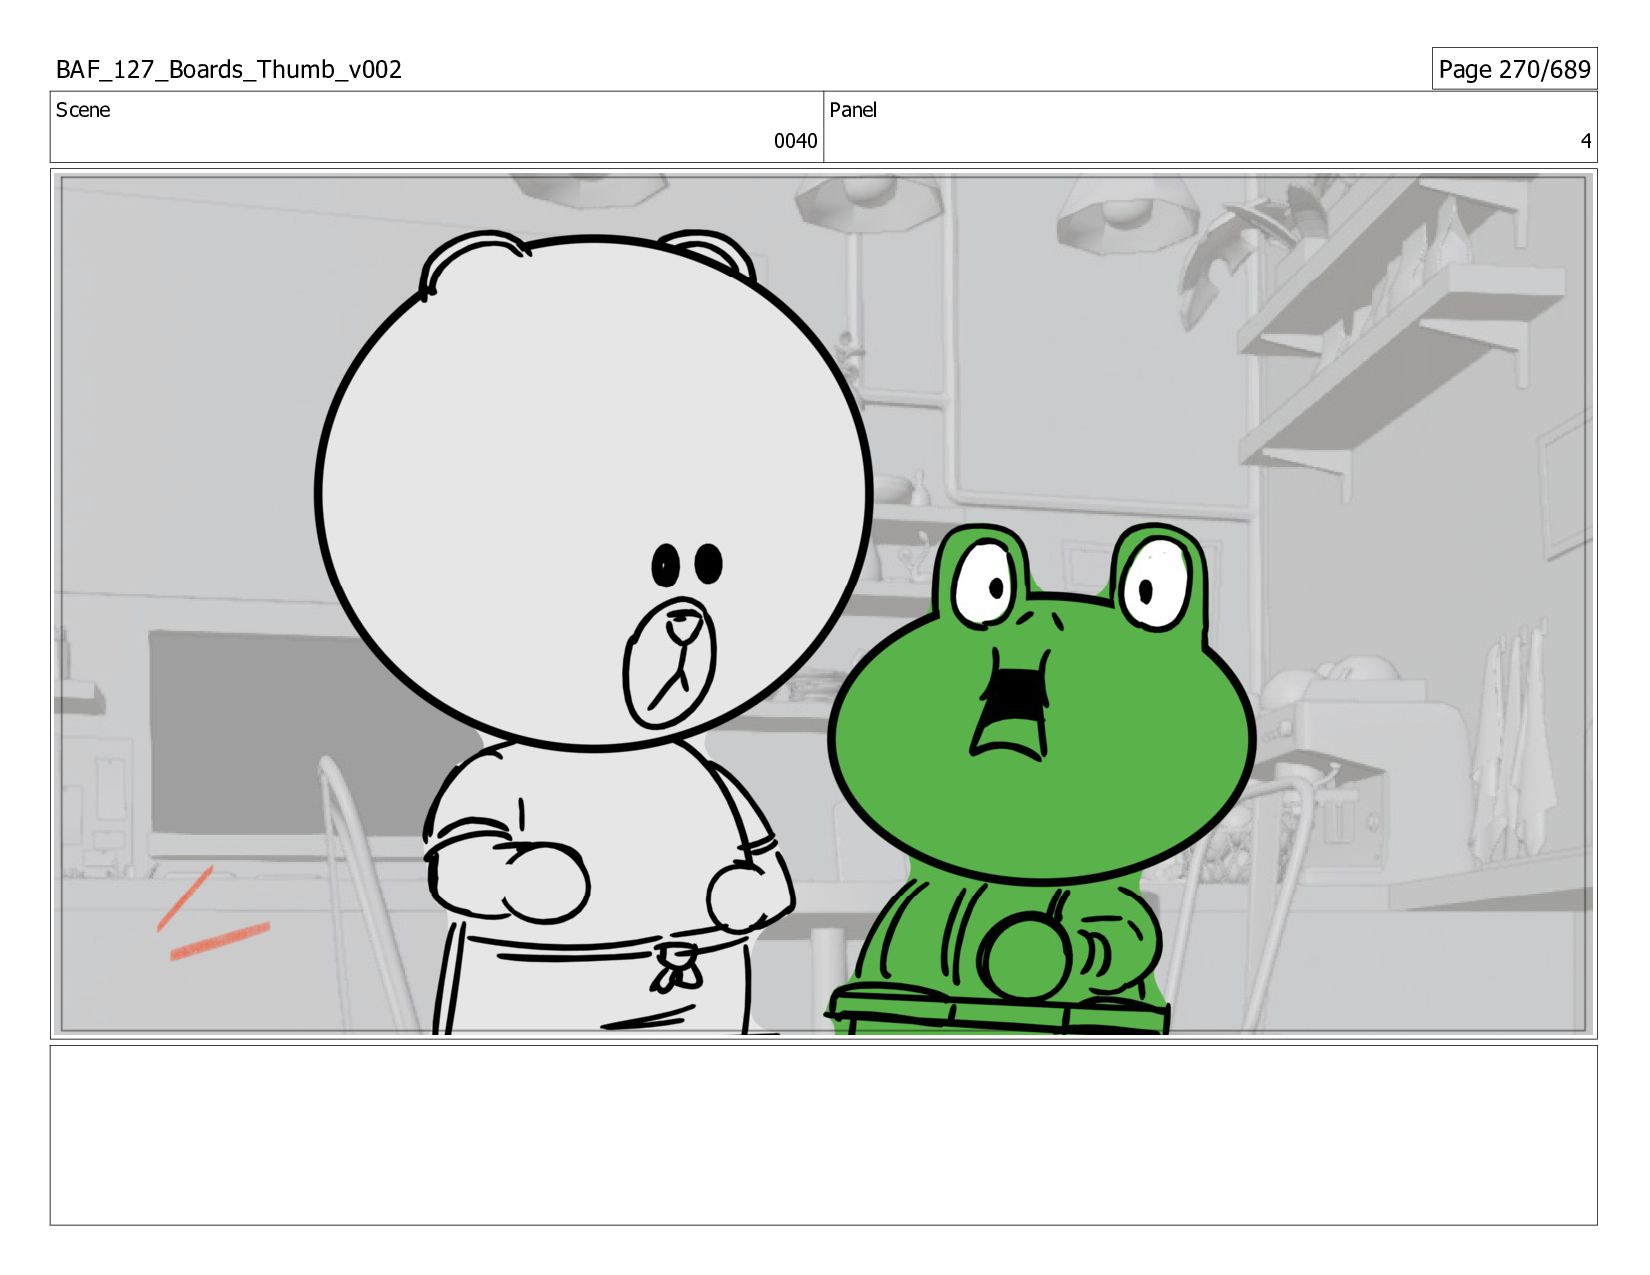The image size is (1650, 1275).
Task: Click the Panel label
Action: (x=853, y=110)
